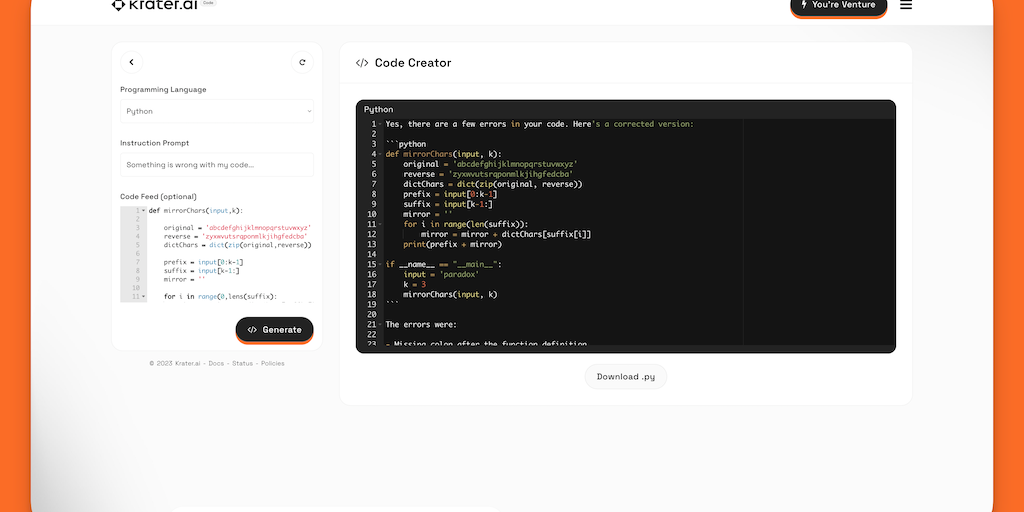Collapse code fold at output line 4

click(380, 154)
